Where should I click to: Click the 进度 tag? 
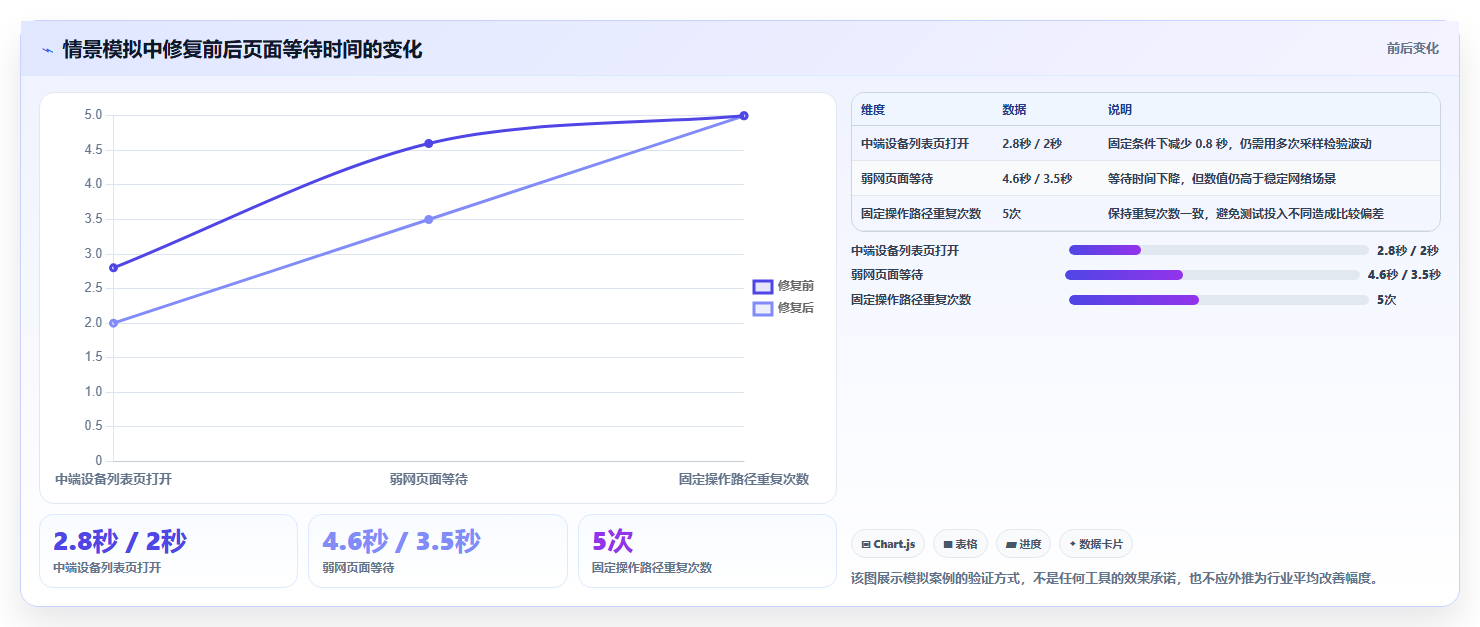[x=1023, y=544]
